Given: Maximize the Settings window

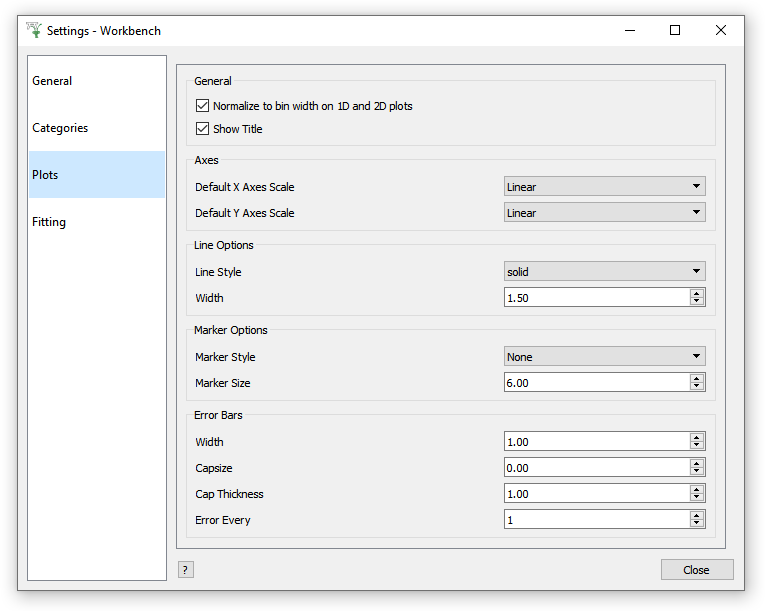Looking at the screenshot, I should (x=675, y=30).
